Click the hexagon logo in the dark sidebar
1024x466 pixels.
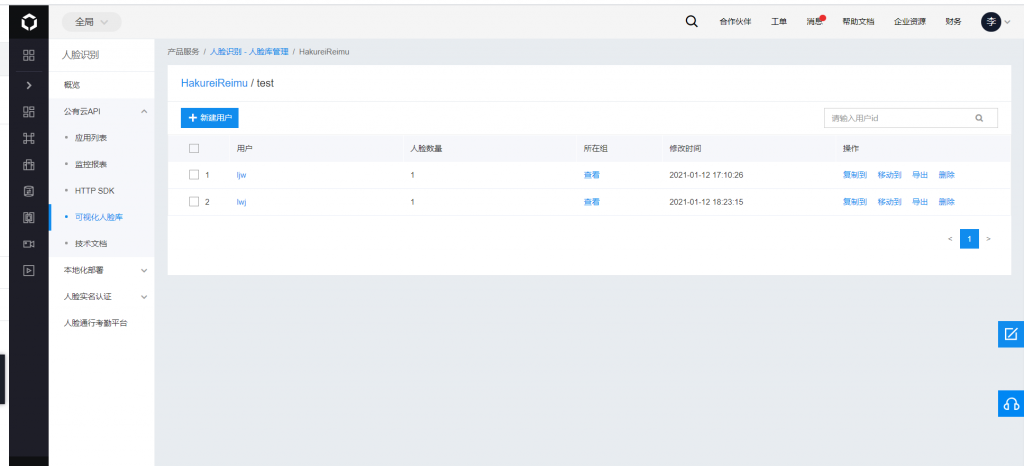click(29, 23)
